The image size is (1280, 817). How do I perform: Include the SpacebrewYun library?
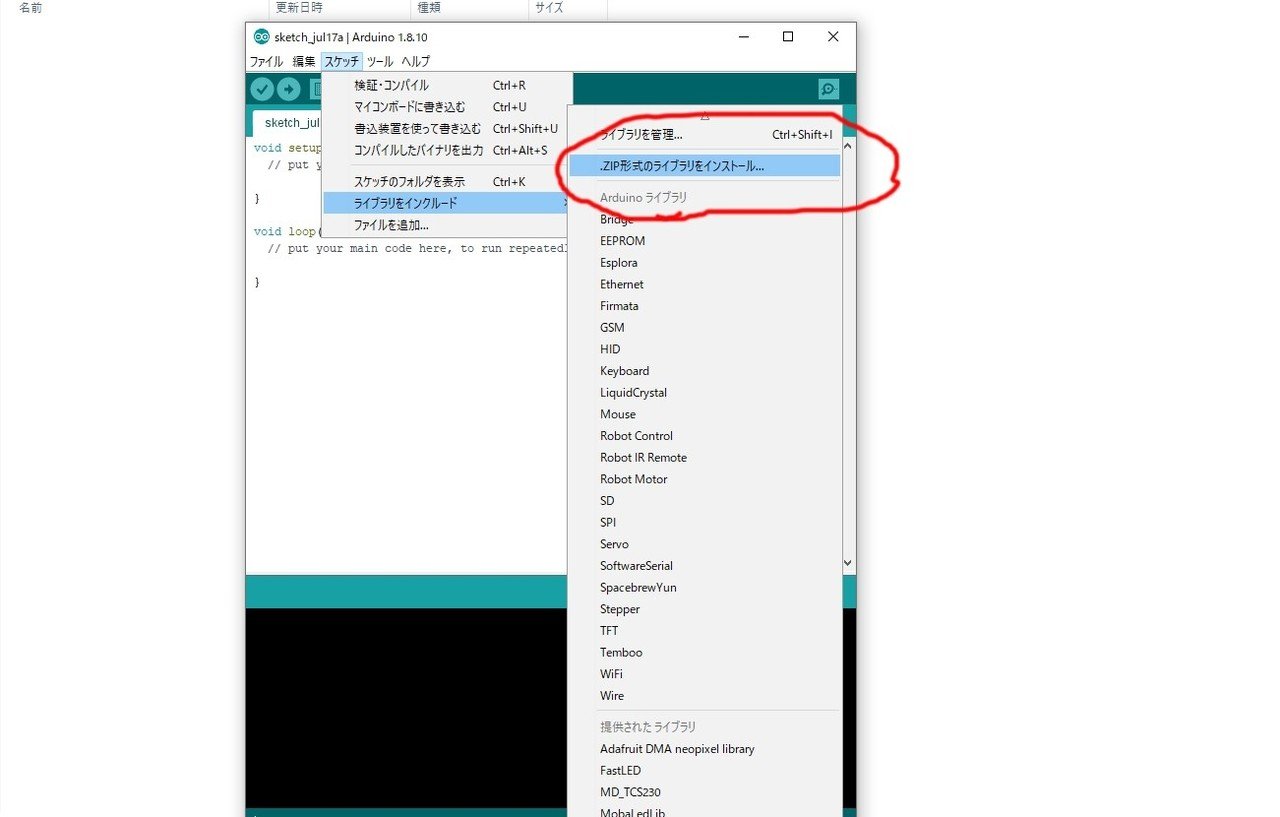(x=705, y=588)
